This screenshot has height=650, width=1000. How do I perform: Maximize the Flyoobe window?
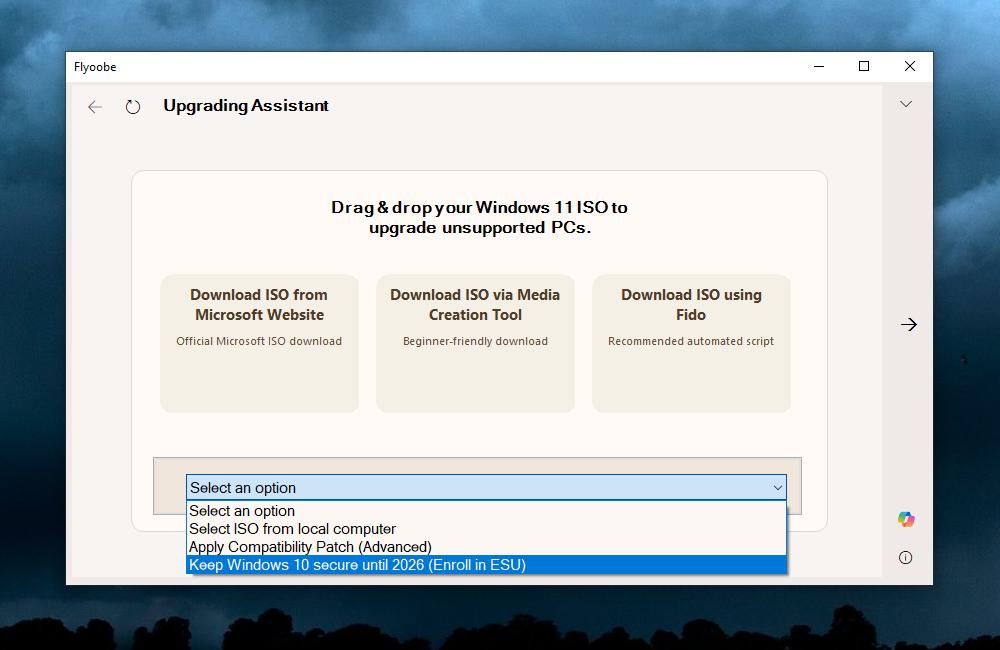(864, 66)
